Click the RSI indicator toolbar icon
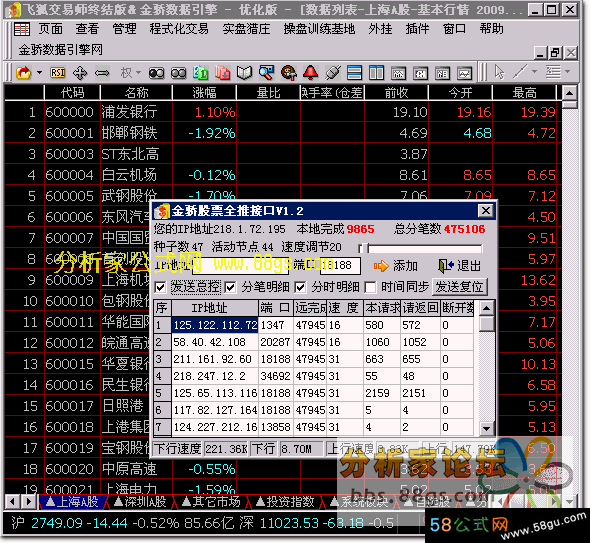This screenshot has width=590, height=543. pos(58,73)
